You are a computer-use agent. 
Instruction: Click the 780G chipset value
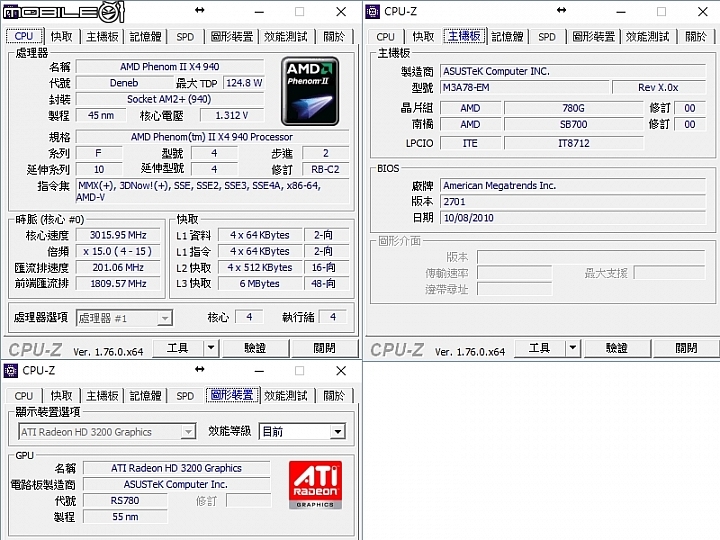pyautogui.click(x=574, y=108)
